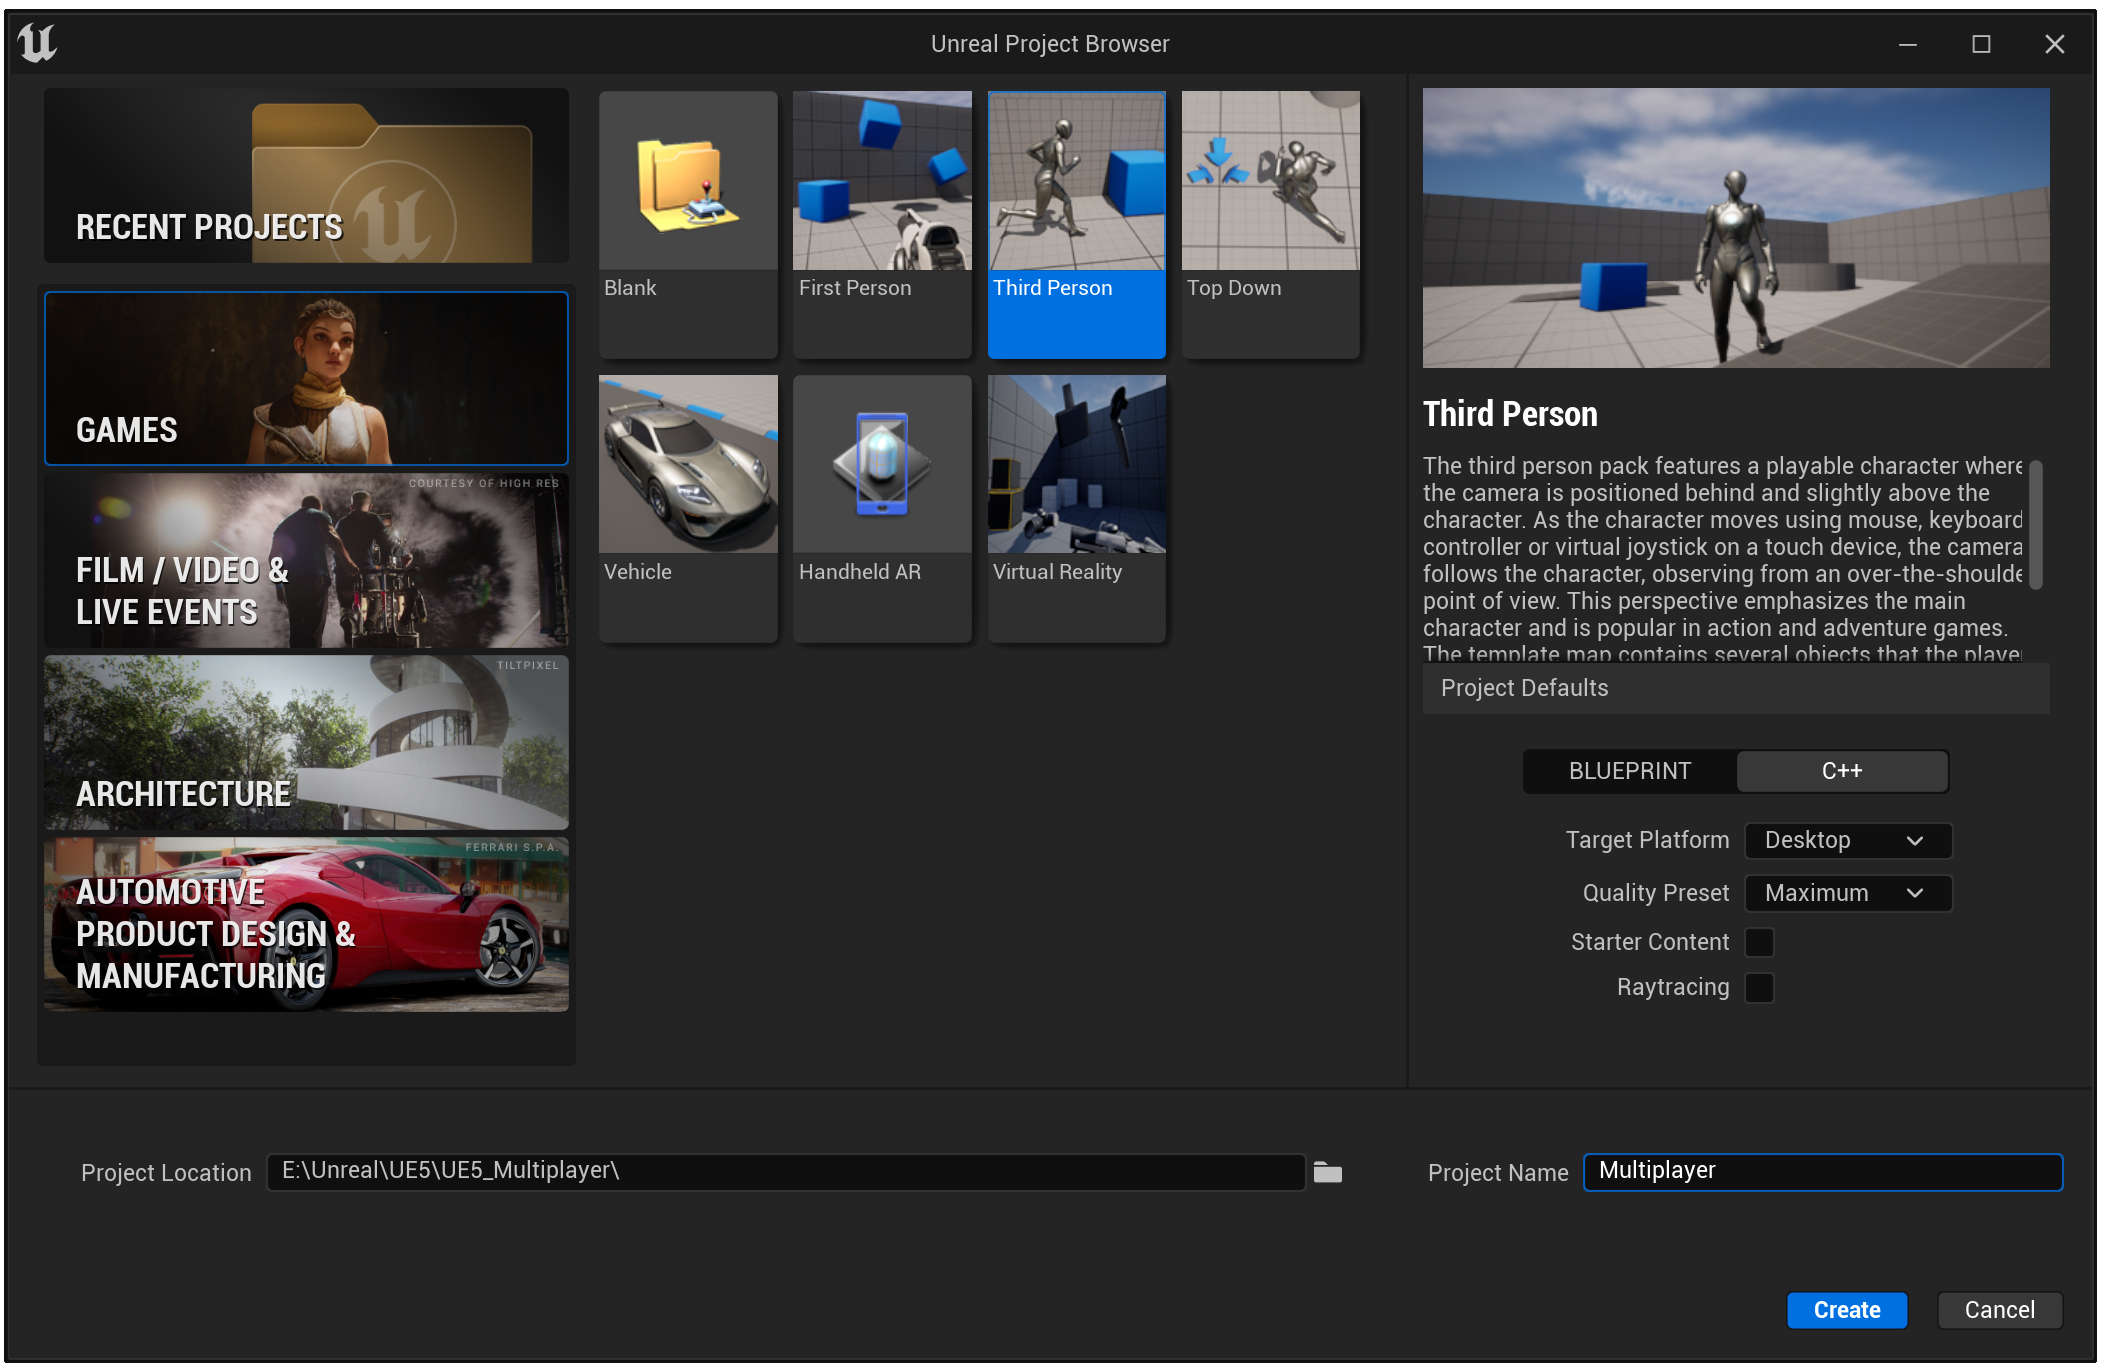The width and height of the screenshot is (2103, 1364).
Task: Open folder browser for project location
Action: click(1327, 1172)
